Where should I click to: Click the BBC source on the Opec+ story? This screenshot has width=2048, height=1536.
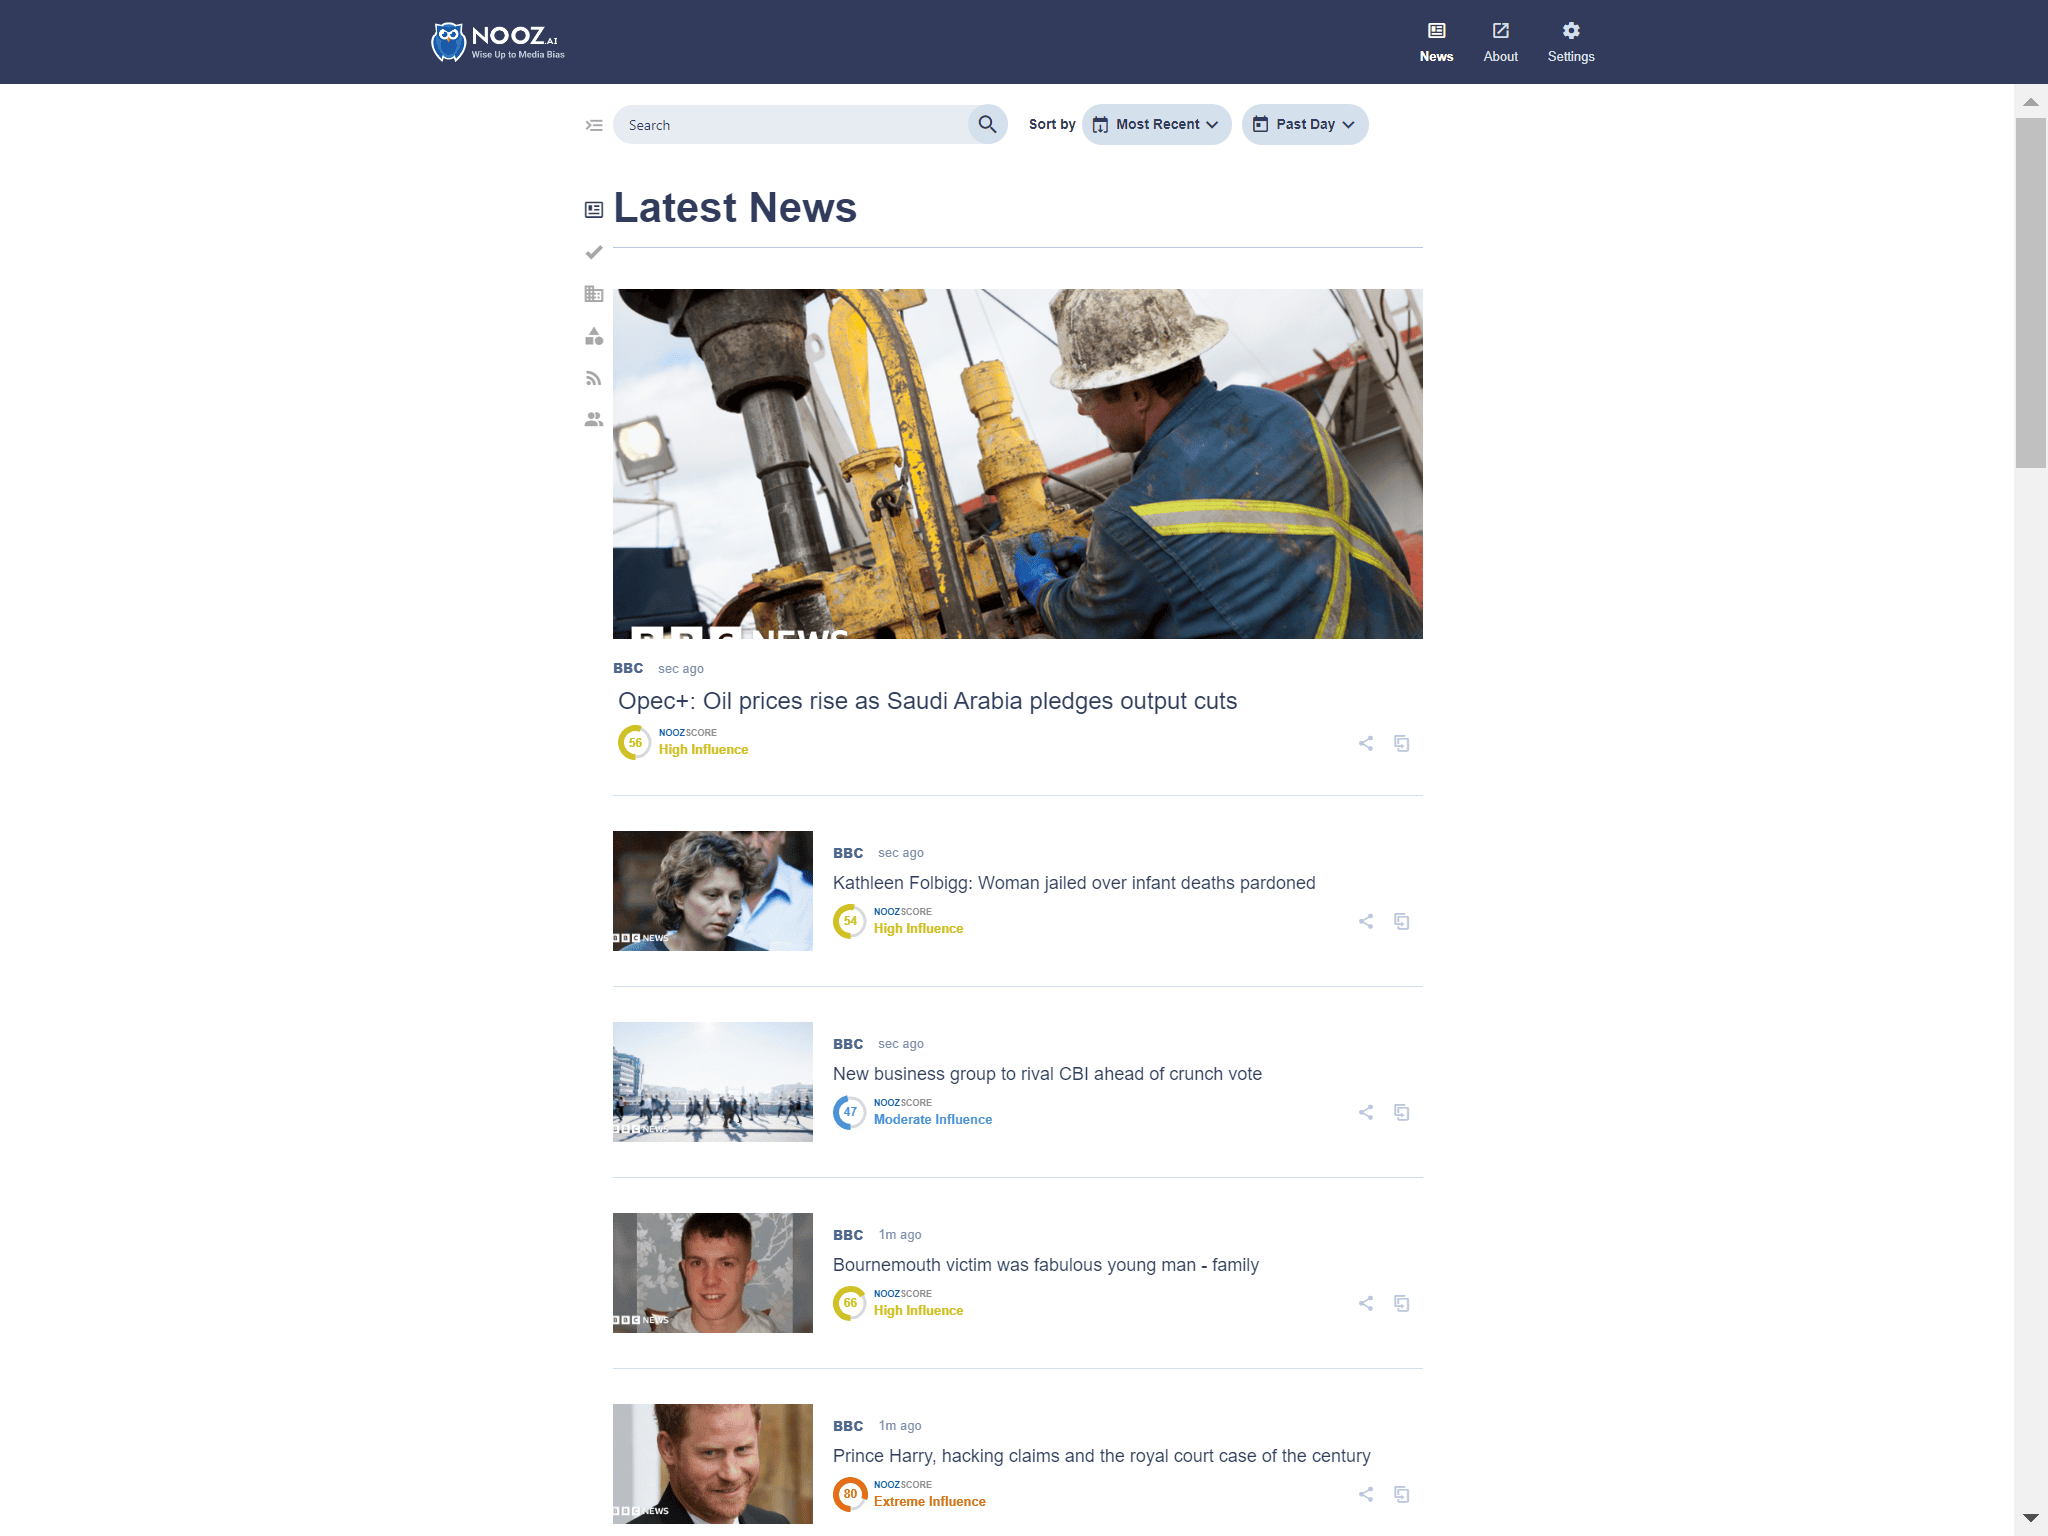point(628,668)
